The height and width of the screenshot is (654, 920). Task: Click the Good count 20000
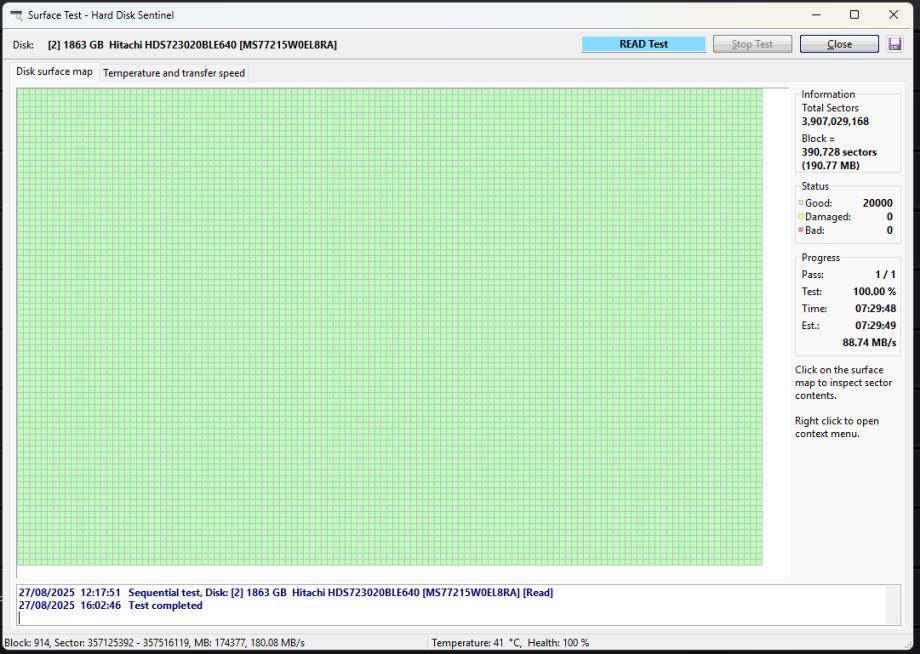[877, 203]
